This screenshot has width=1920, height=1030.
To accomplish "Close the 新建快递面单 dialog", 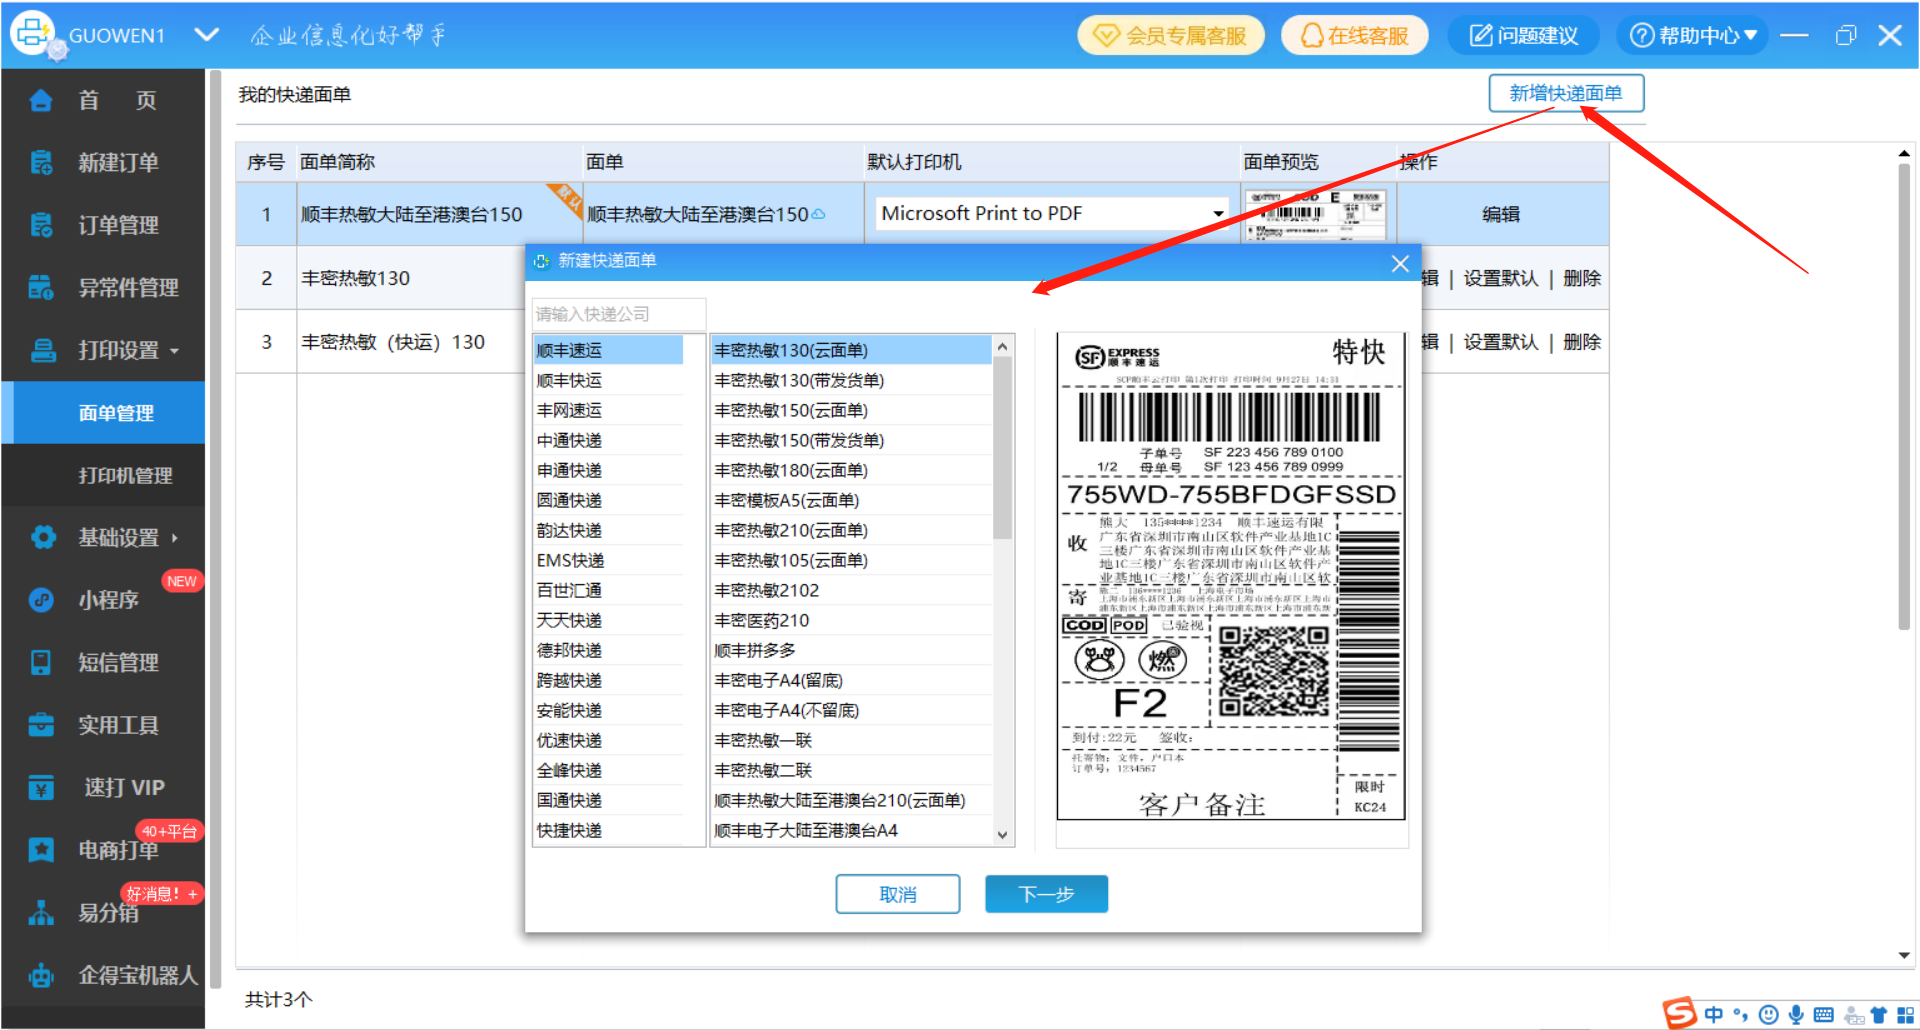I will point(1400,263).
